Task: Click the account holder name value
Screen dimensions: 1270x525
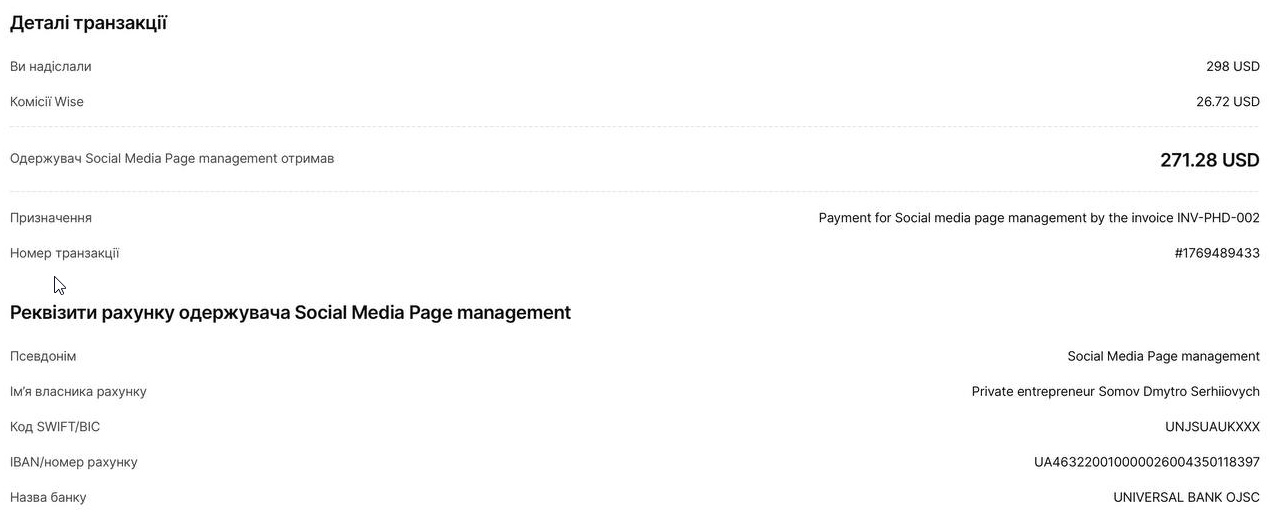Action: click(1115, 391)
